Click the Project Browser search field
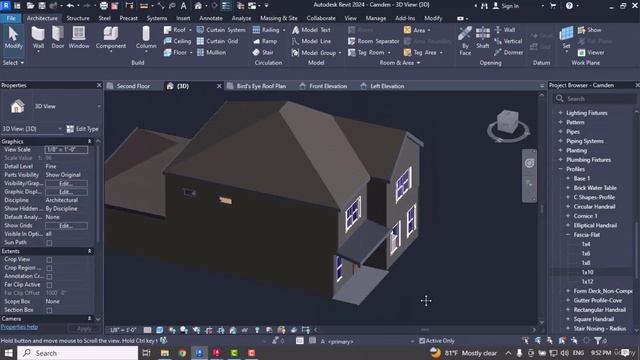 (595, 99)
